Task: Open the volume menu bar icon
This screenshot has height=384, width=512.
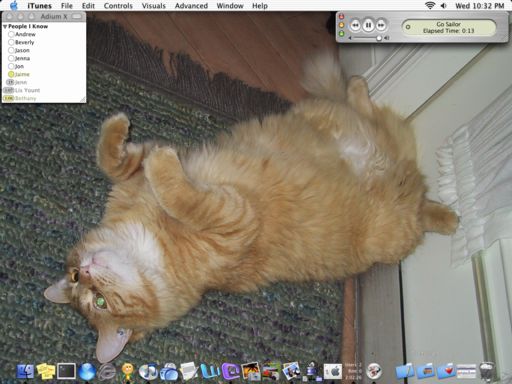Action: tap(444, 6)
